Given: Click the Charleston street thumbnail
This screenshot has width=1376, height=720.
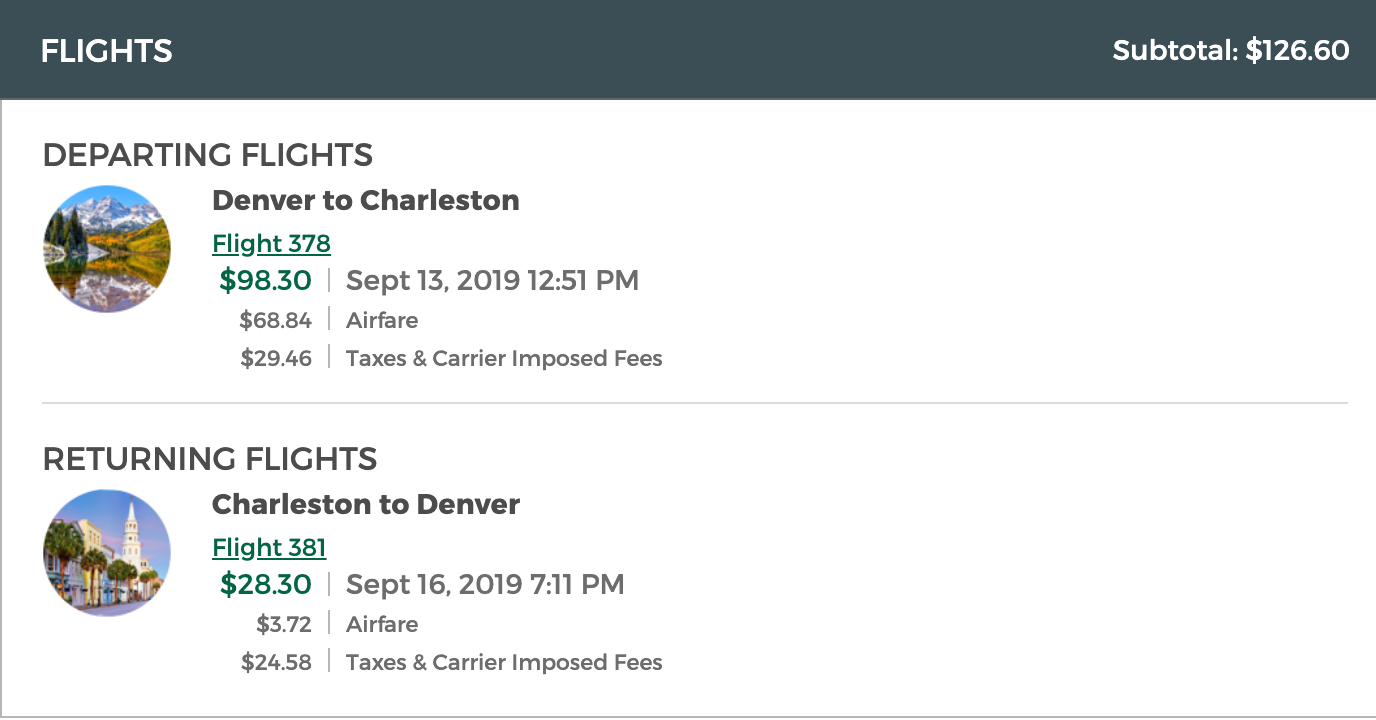Looking at the screenshot, I should (107, 553).
